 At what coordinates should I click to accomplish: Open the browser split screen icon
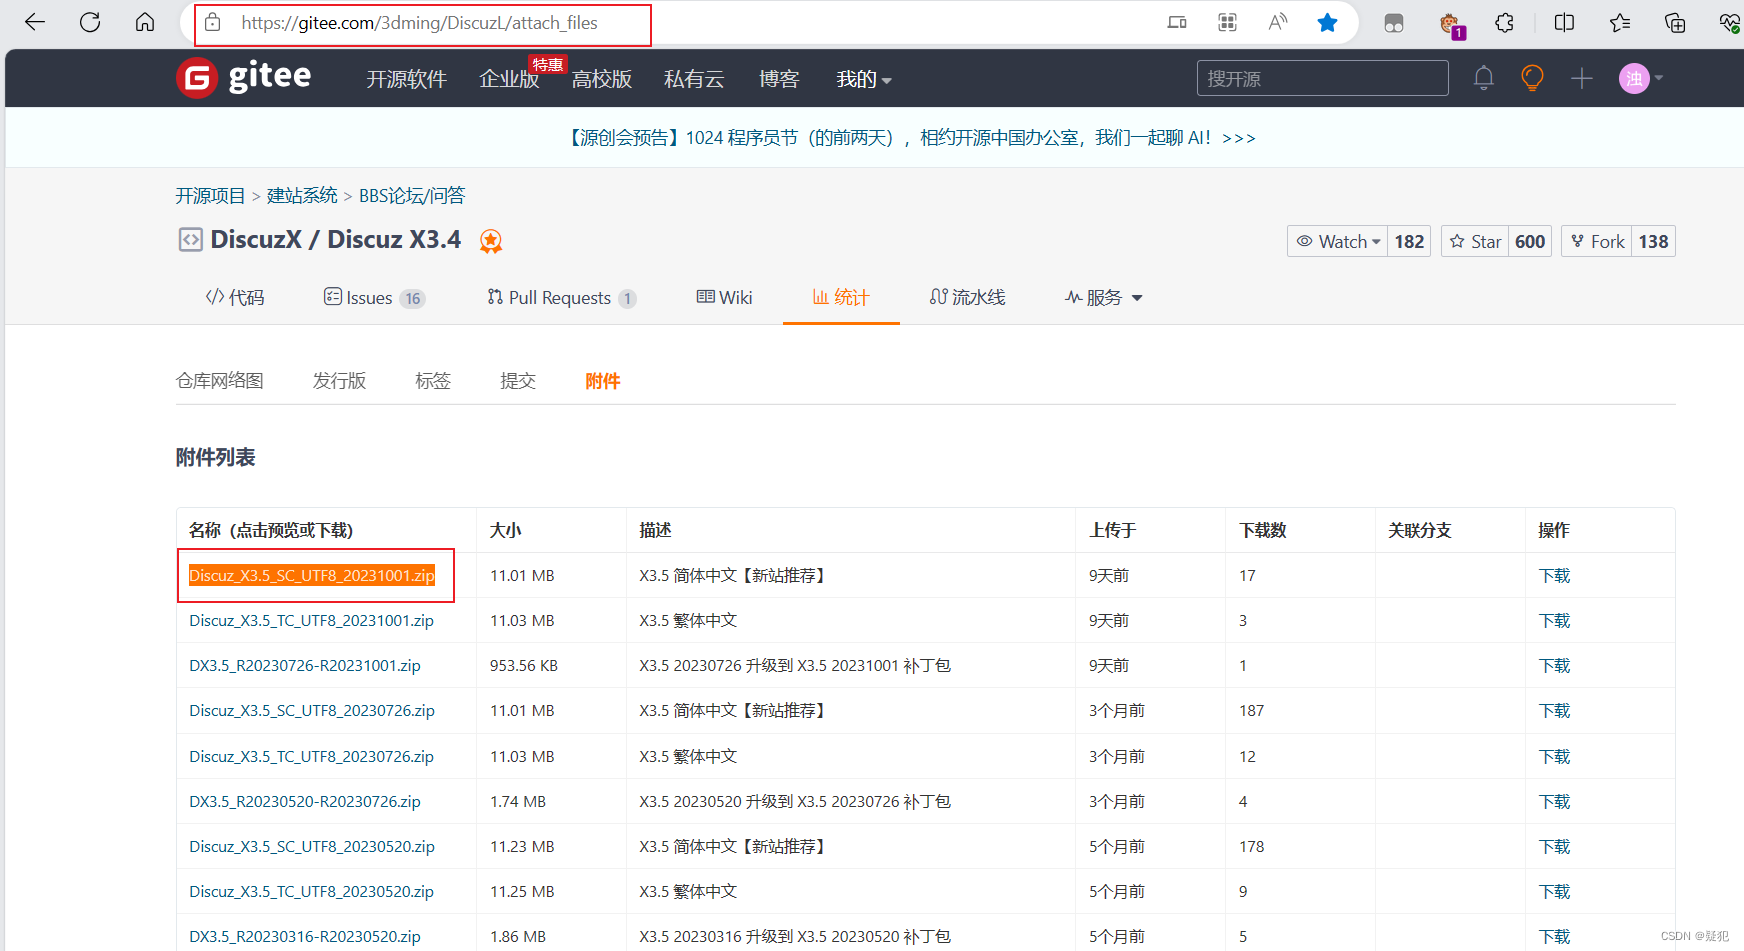[1563, 22]
